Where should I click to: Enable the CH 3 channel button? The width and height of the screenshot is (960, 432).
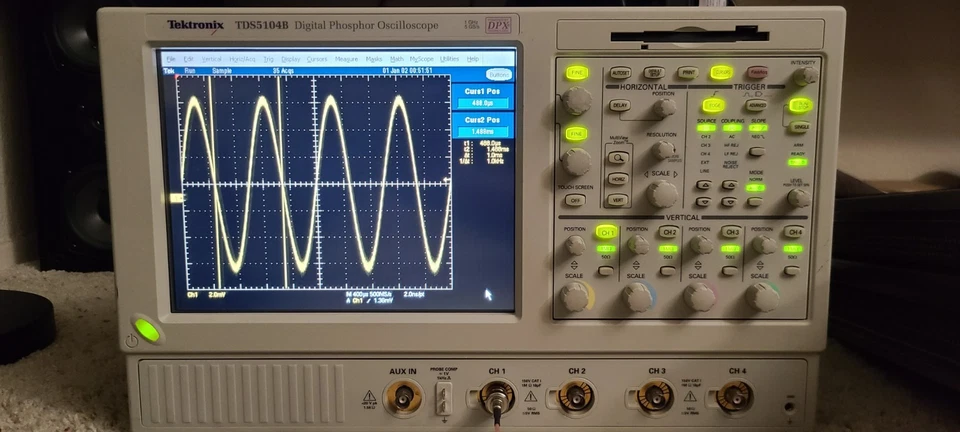pyautogui.click(x=731, y=232)
